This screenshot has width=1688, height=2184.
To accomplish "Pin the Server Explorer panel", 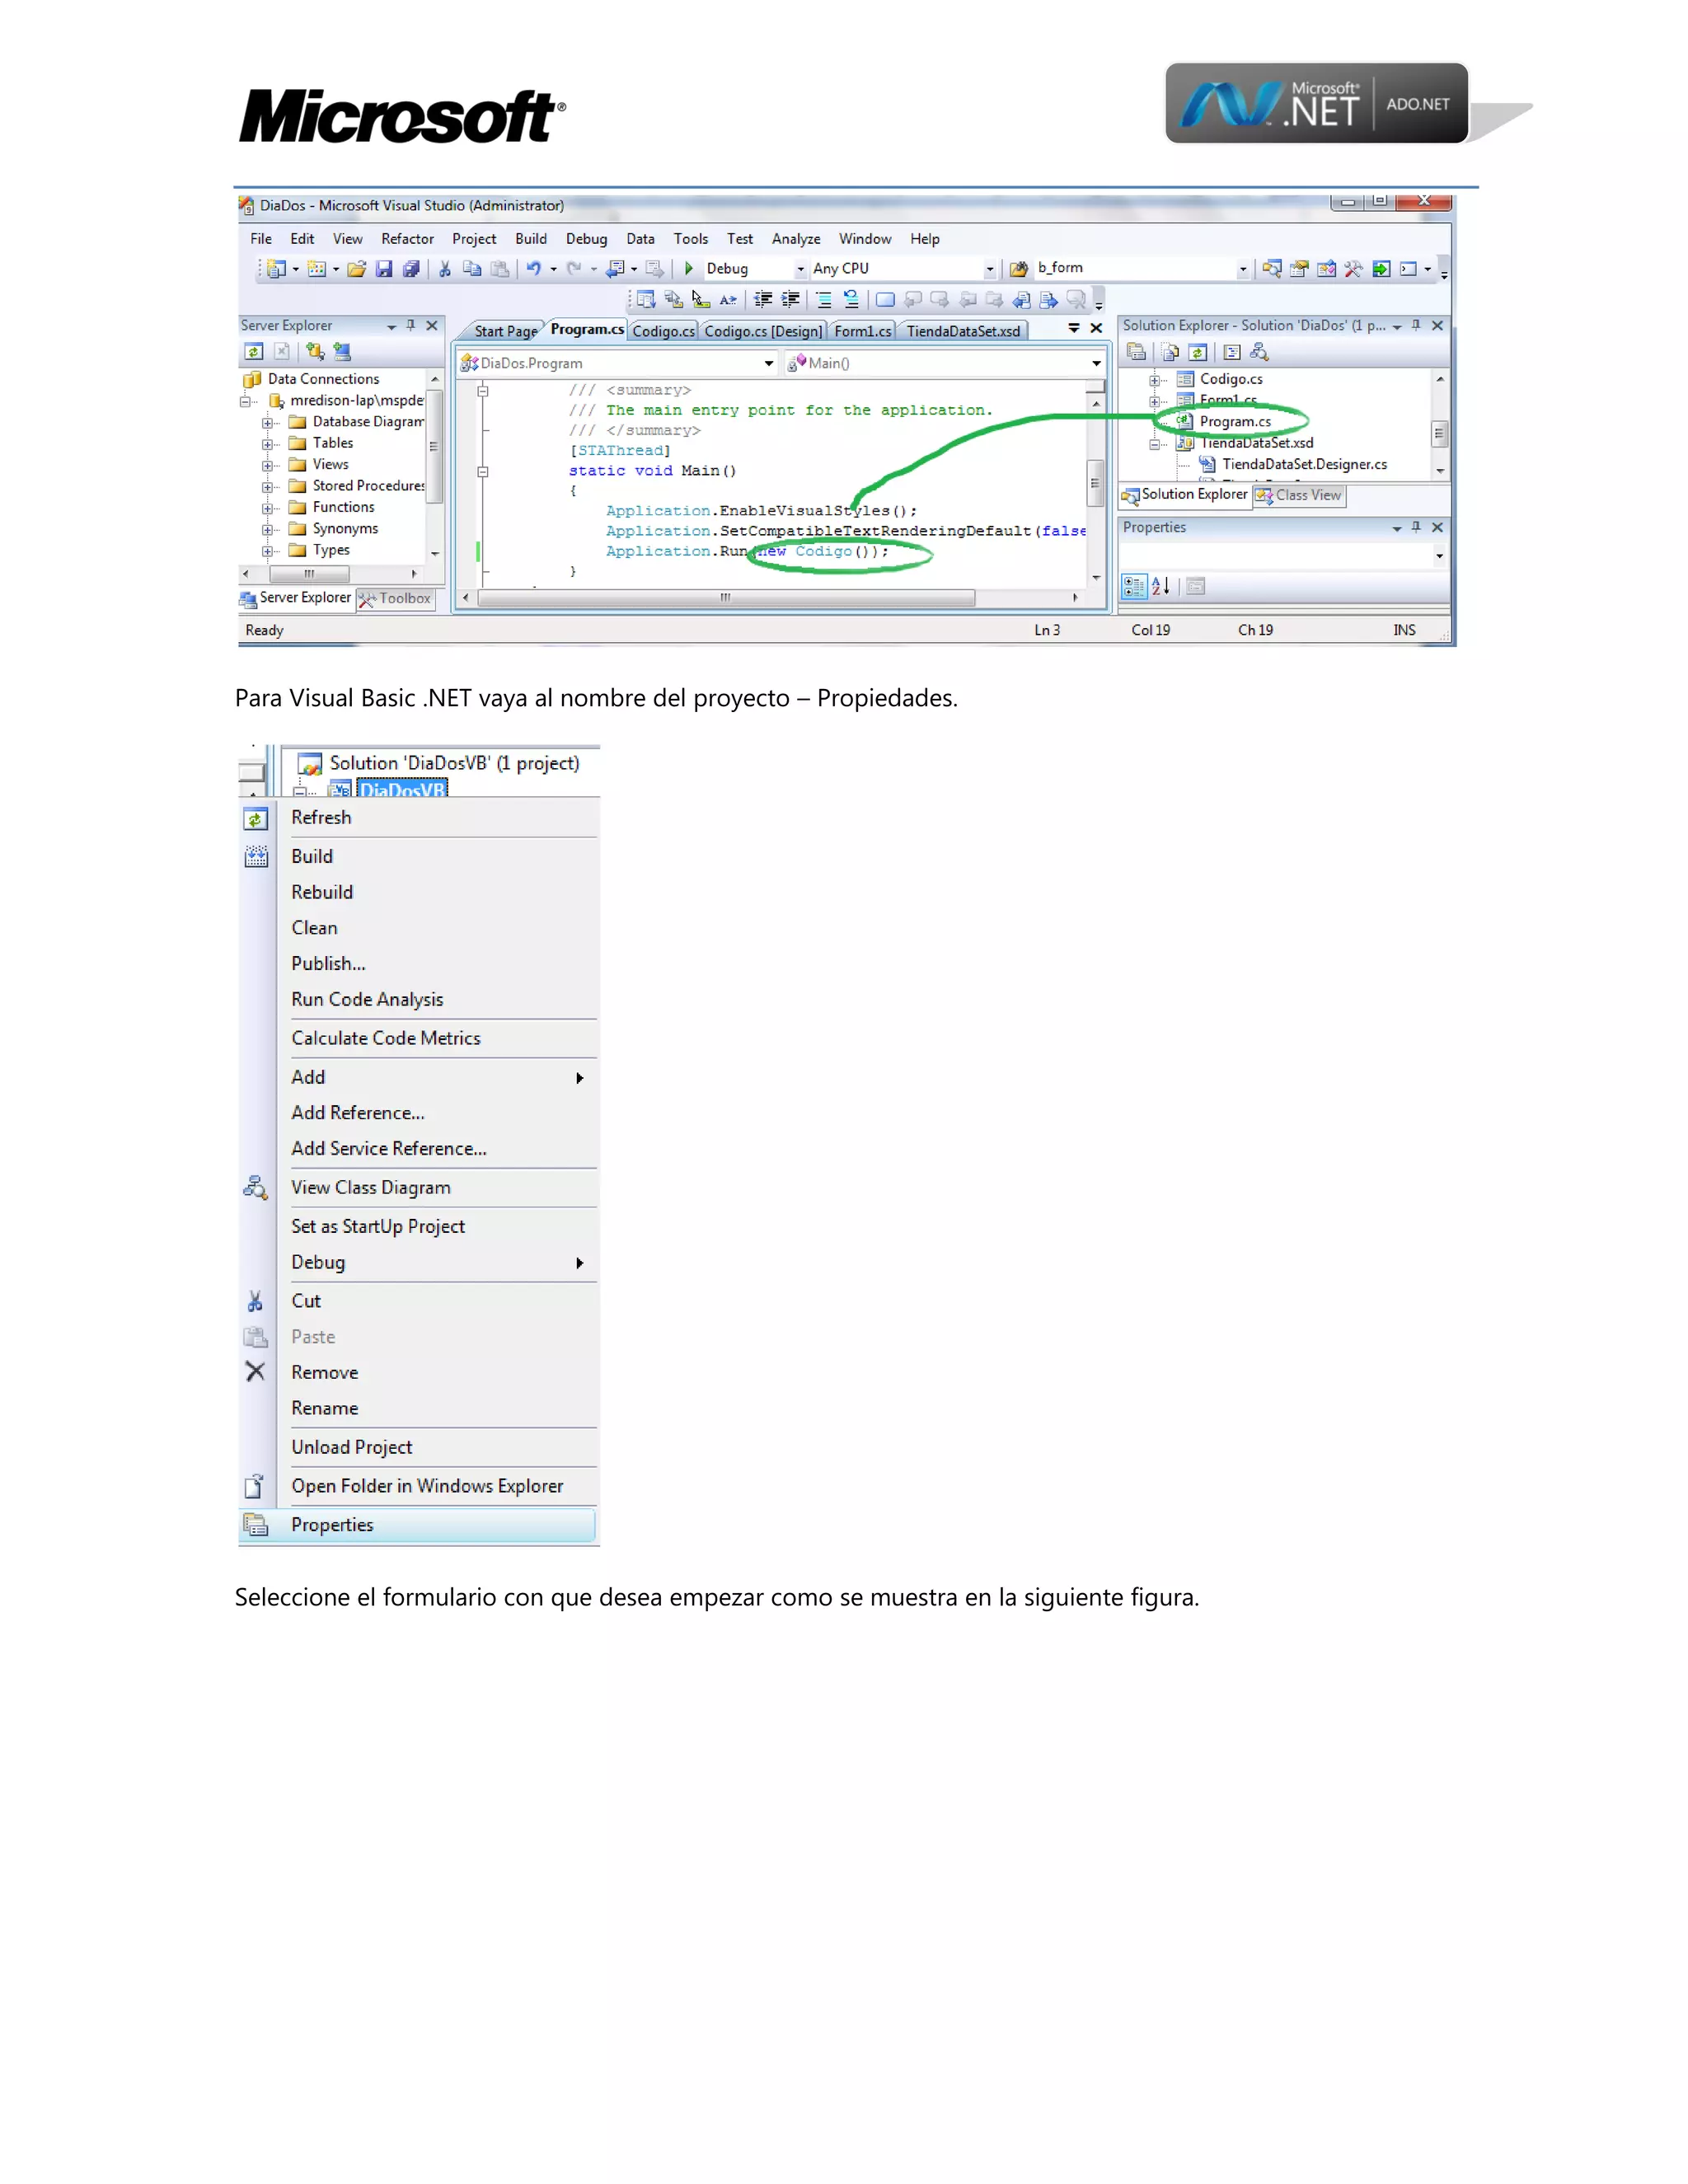I will 410,326.
